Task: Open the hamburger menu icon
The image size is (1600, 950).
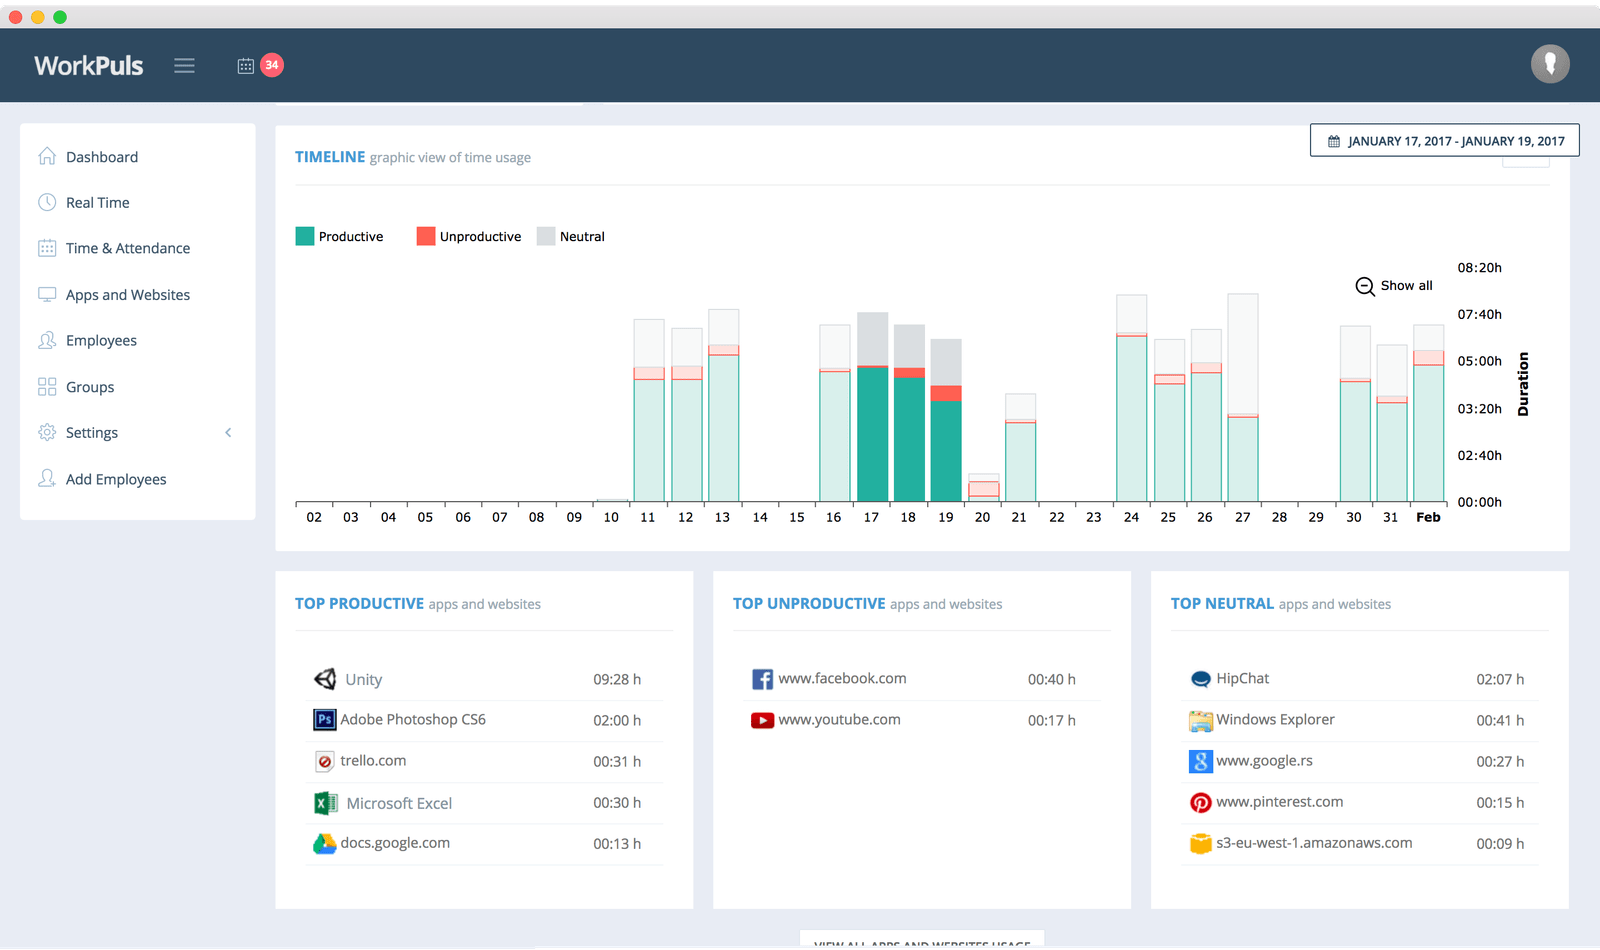Action: pos(184,66)
